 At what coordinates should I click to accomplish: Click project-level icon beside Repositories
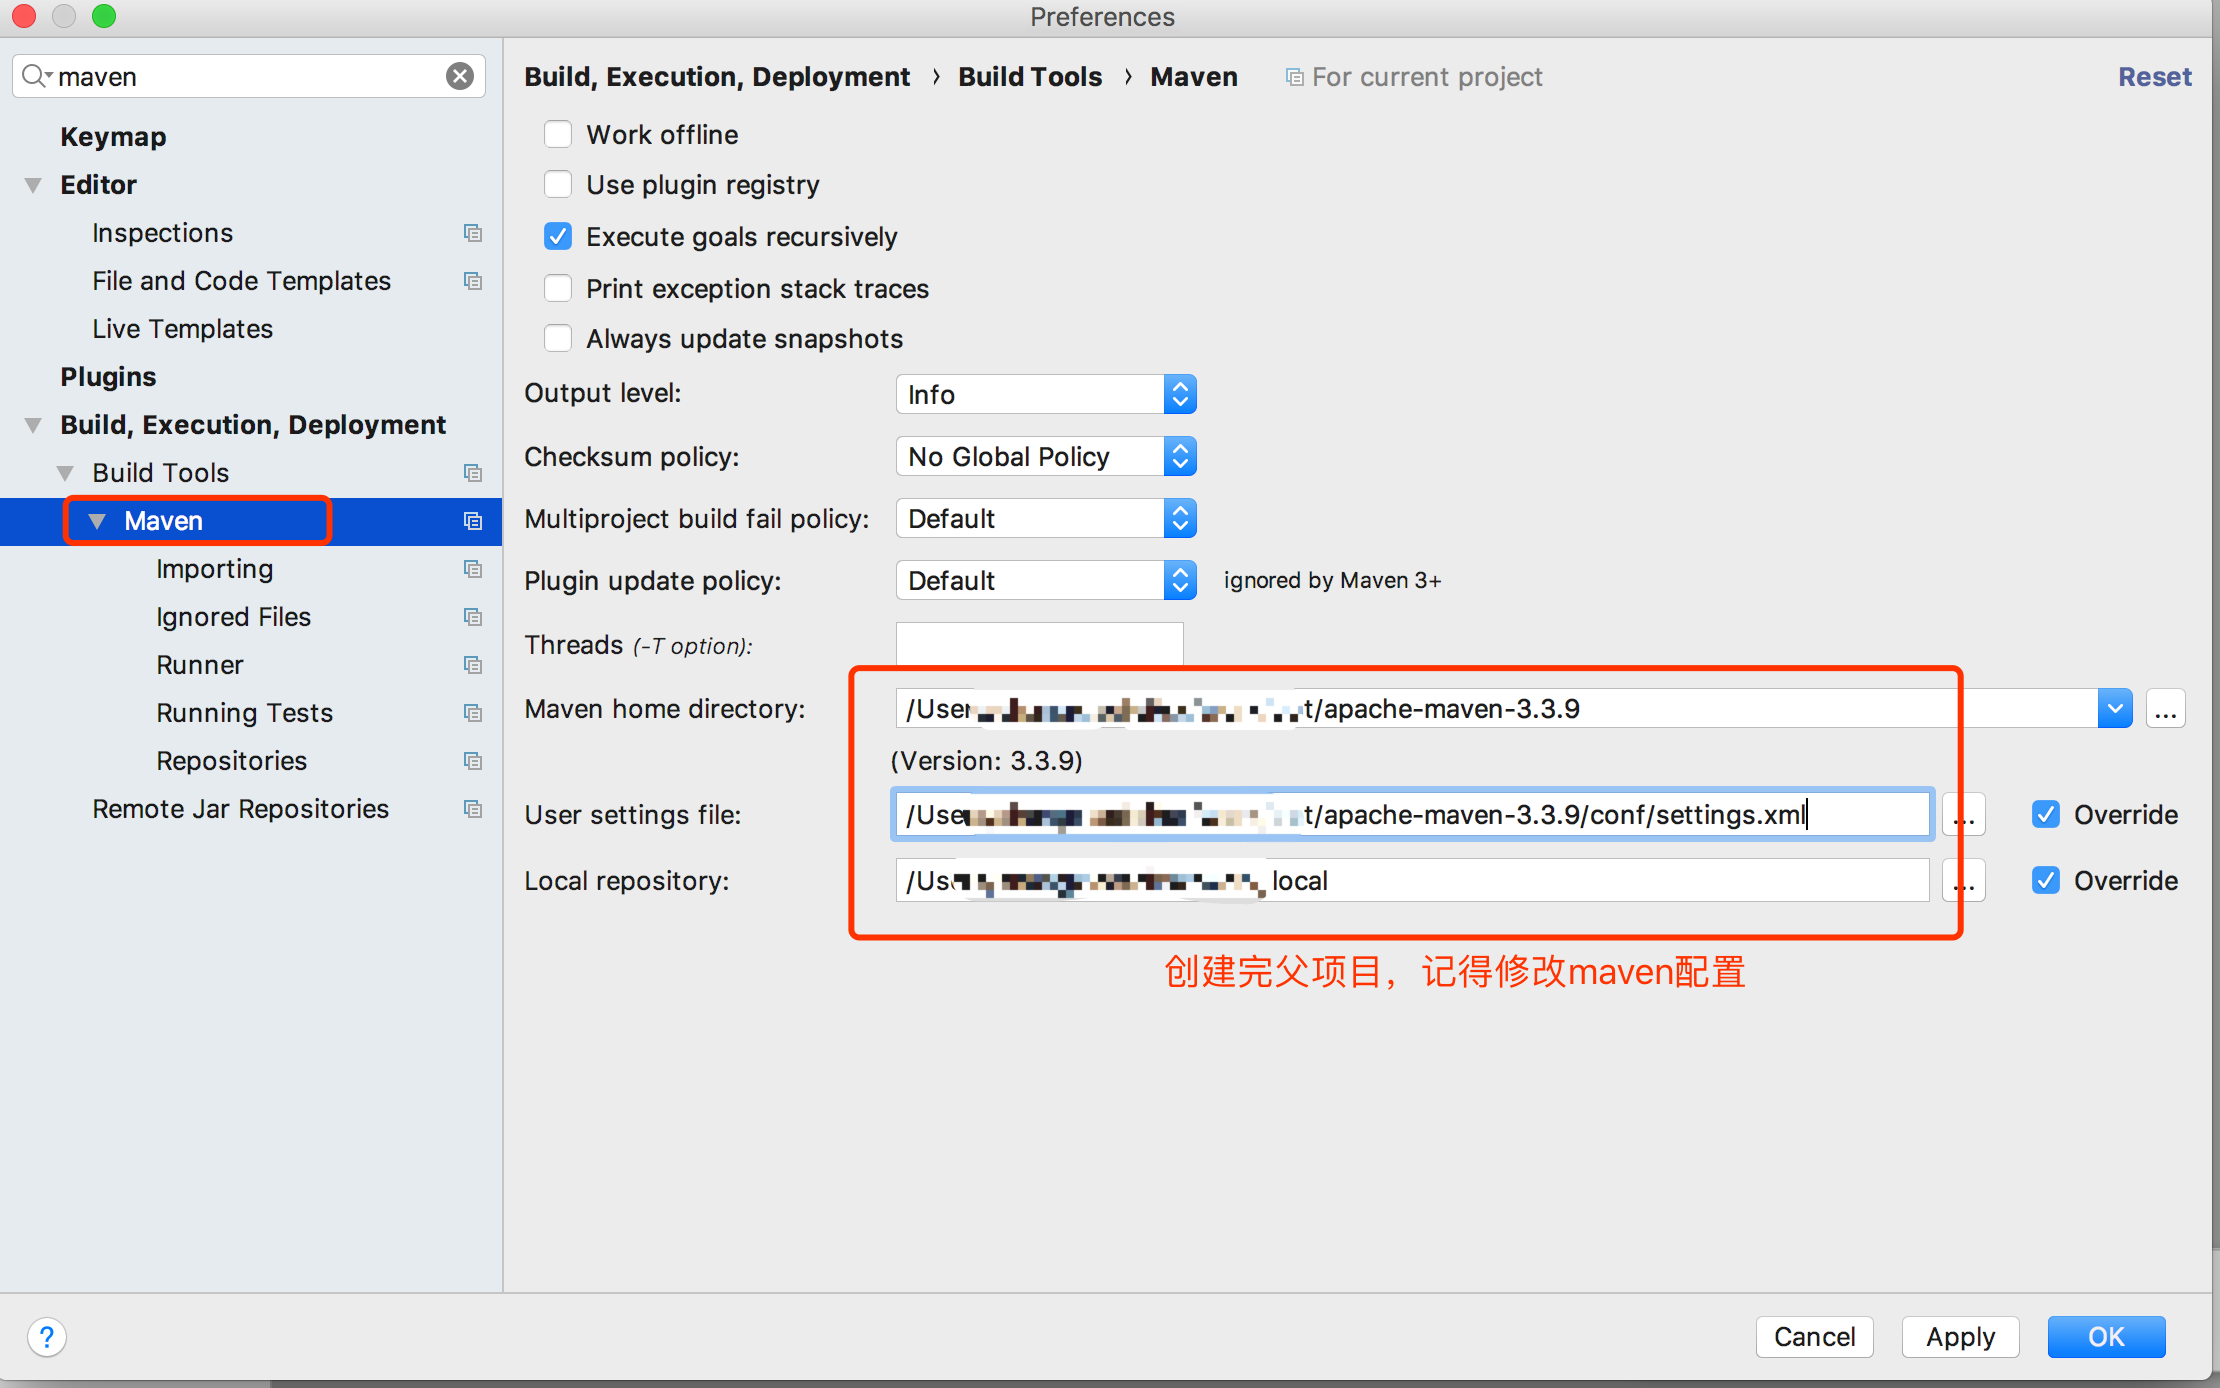(x=473, y=761)
